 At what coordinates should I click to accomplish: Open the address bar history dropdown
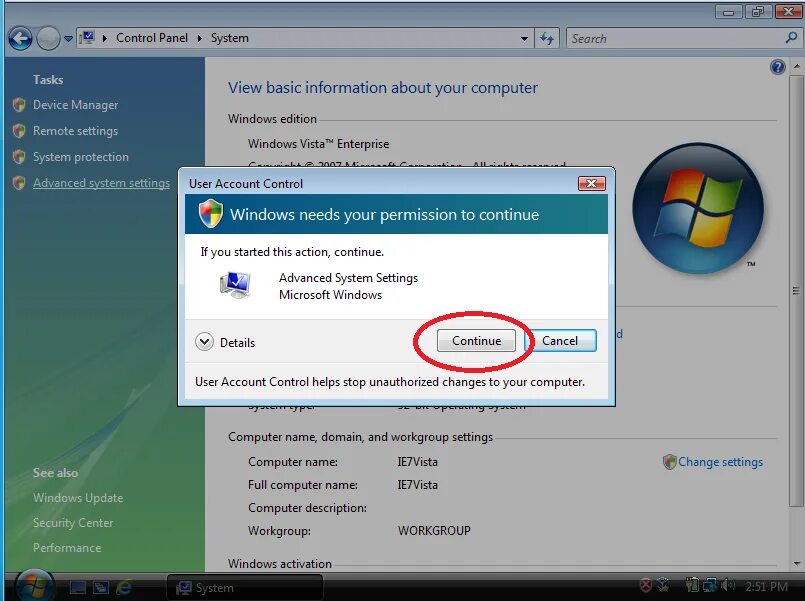pyautogui.click(x=524, y=38)
